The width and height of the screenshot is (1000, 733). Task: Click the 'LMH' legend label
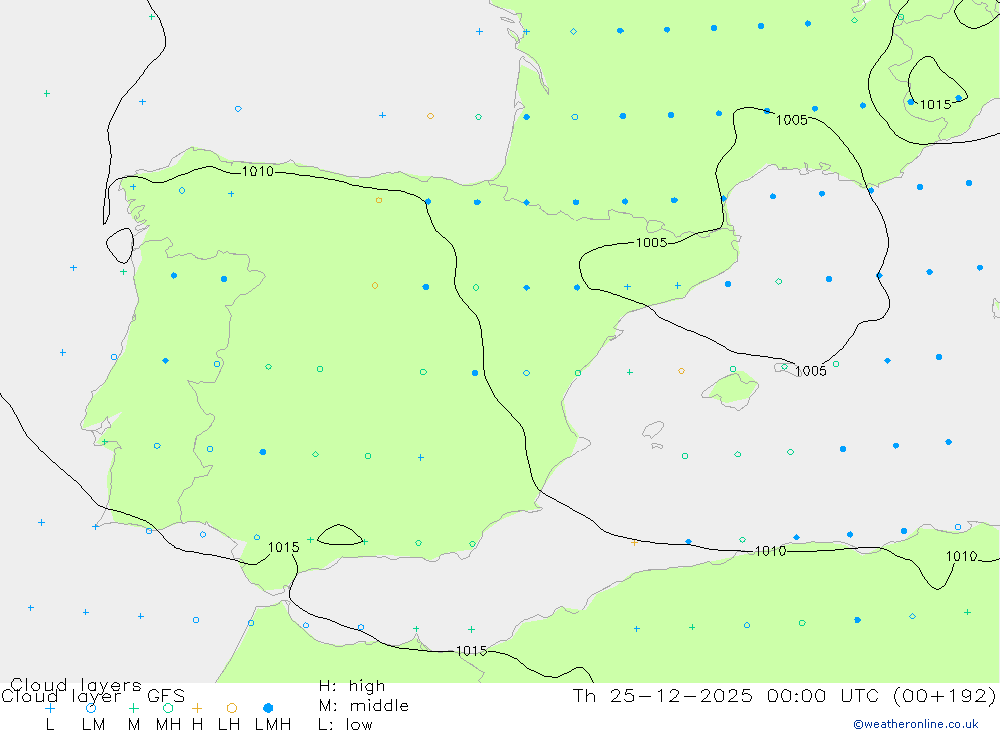point(273,725)
